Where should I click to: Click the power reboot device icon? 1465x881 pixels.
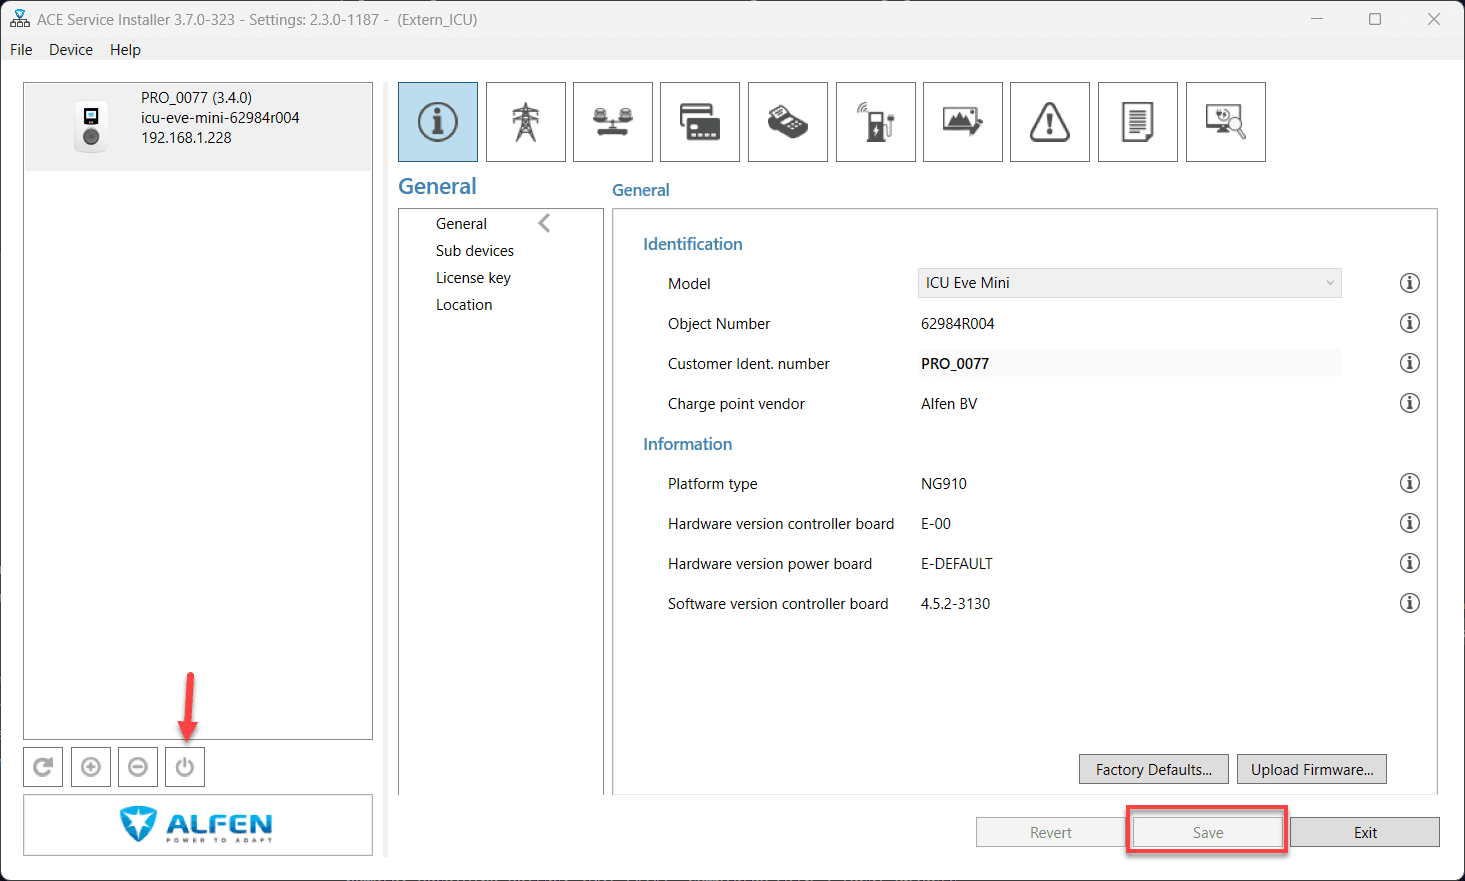pyautogui.click(x=185, y=767)
